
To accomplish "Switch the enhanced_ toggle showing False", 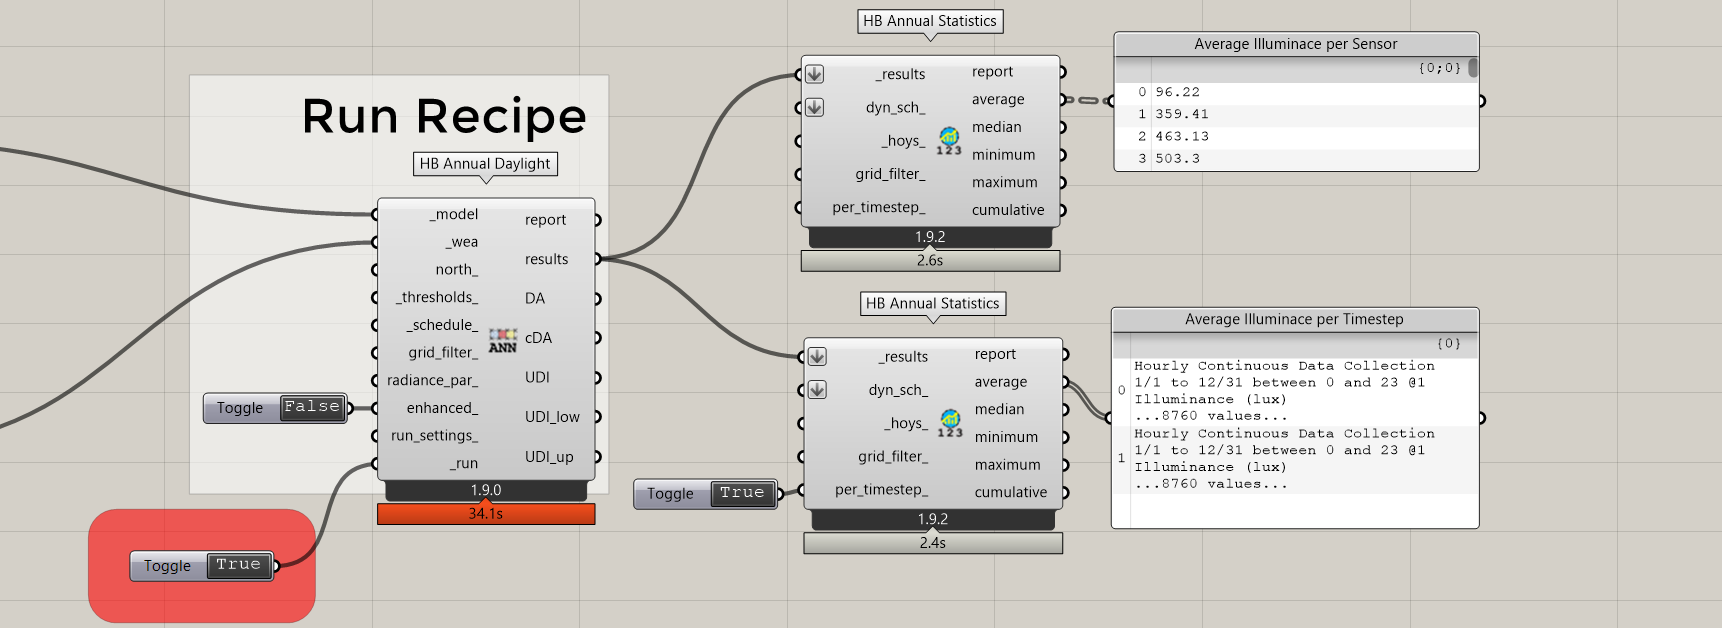I will click(x=312, y=407).
